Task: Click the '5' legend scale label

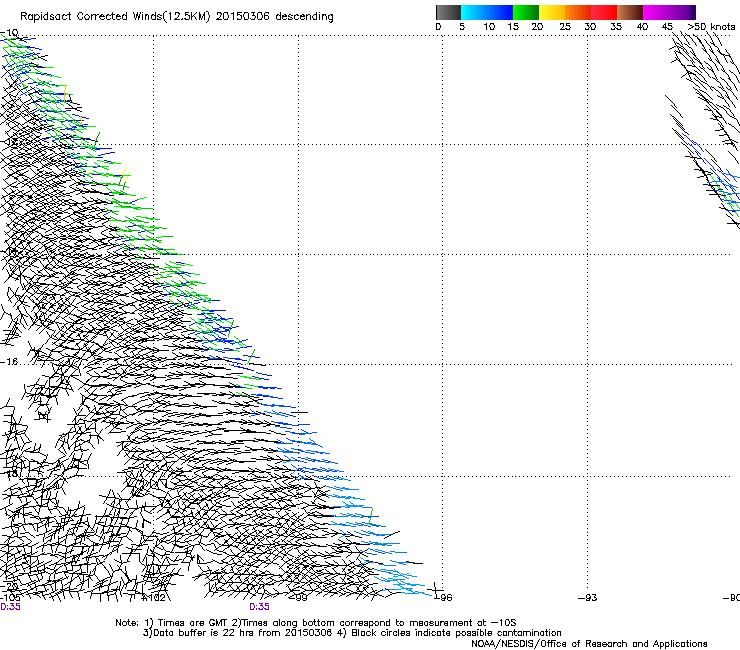Action: pos(462,27)
